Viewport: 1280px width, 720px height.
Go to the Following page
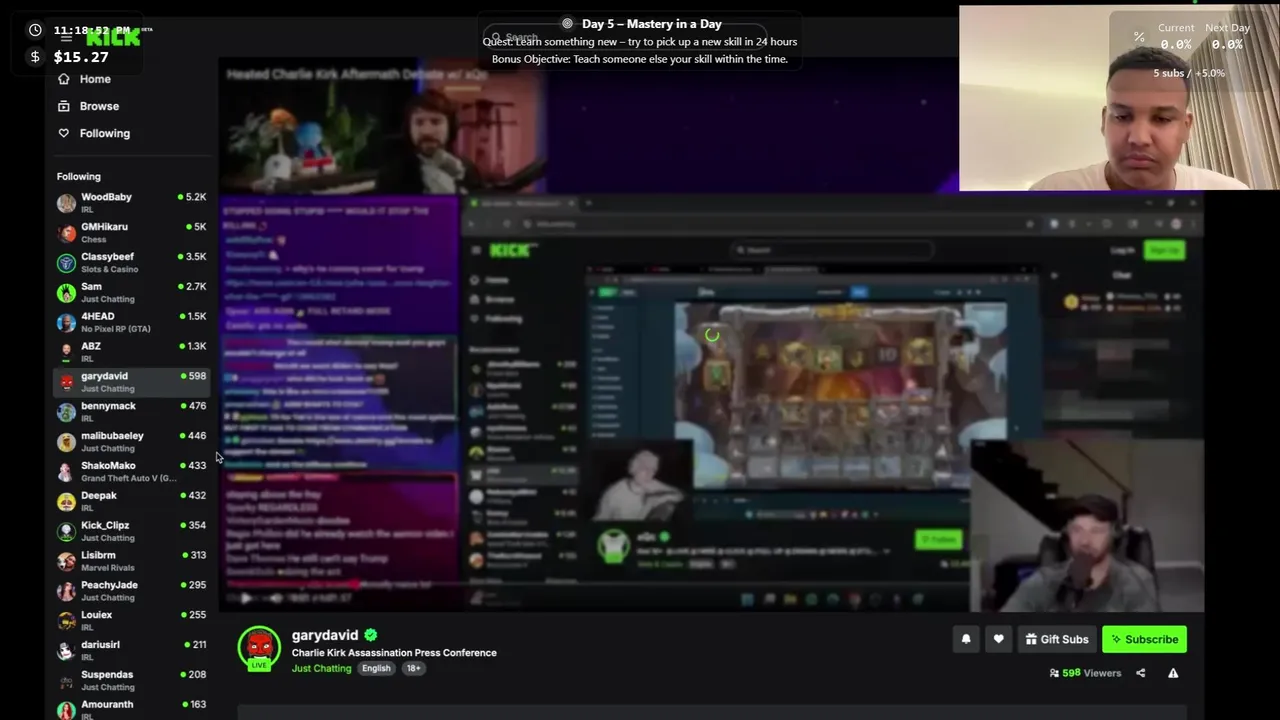[94, 133]
